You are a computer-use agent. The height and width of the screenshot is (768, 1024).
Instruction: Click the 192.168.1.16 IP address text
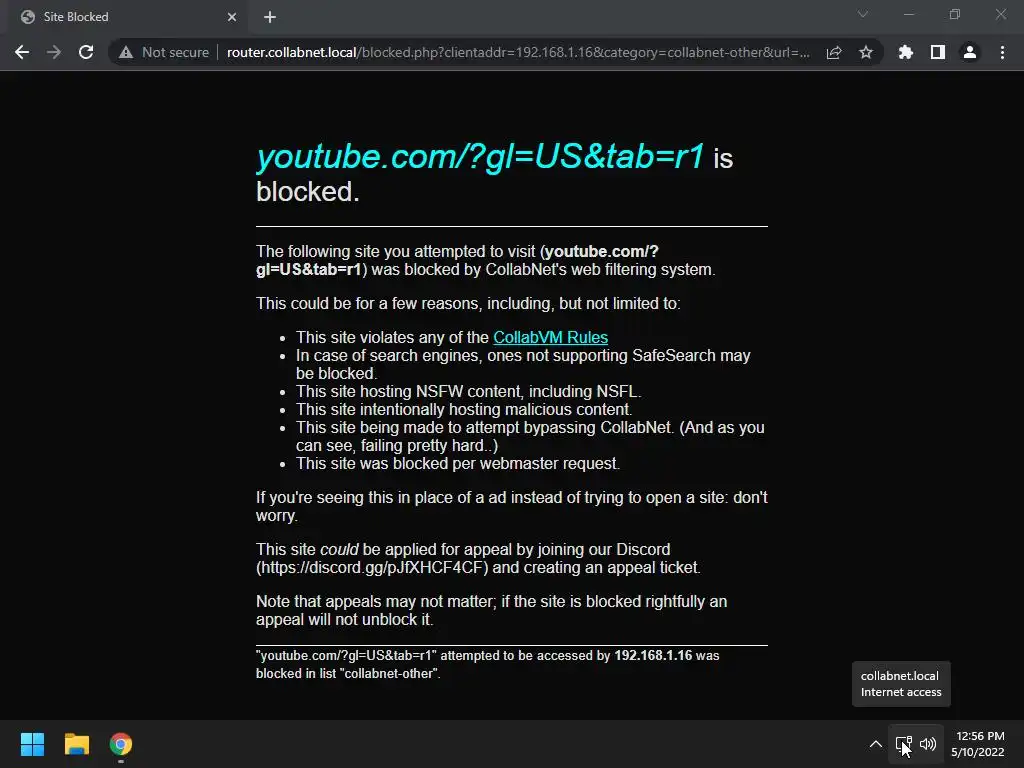(652, 655)
